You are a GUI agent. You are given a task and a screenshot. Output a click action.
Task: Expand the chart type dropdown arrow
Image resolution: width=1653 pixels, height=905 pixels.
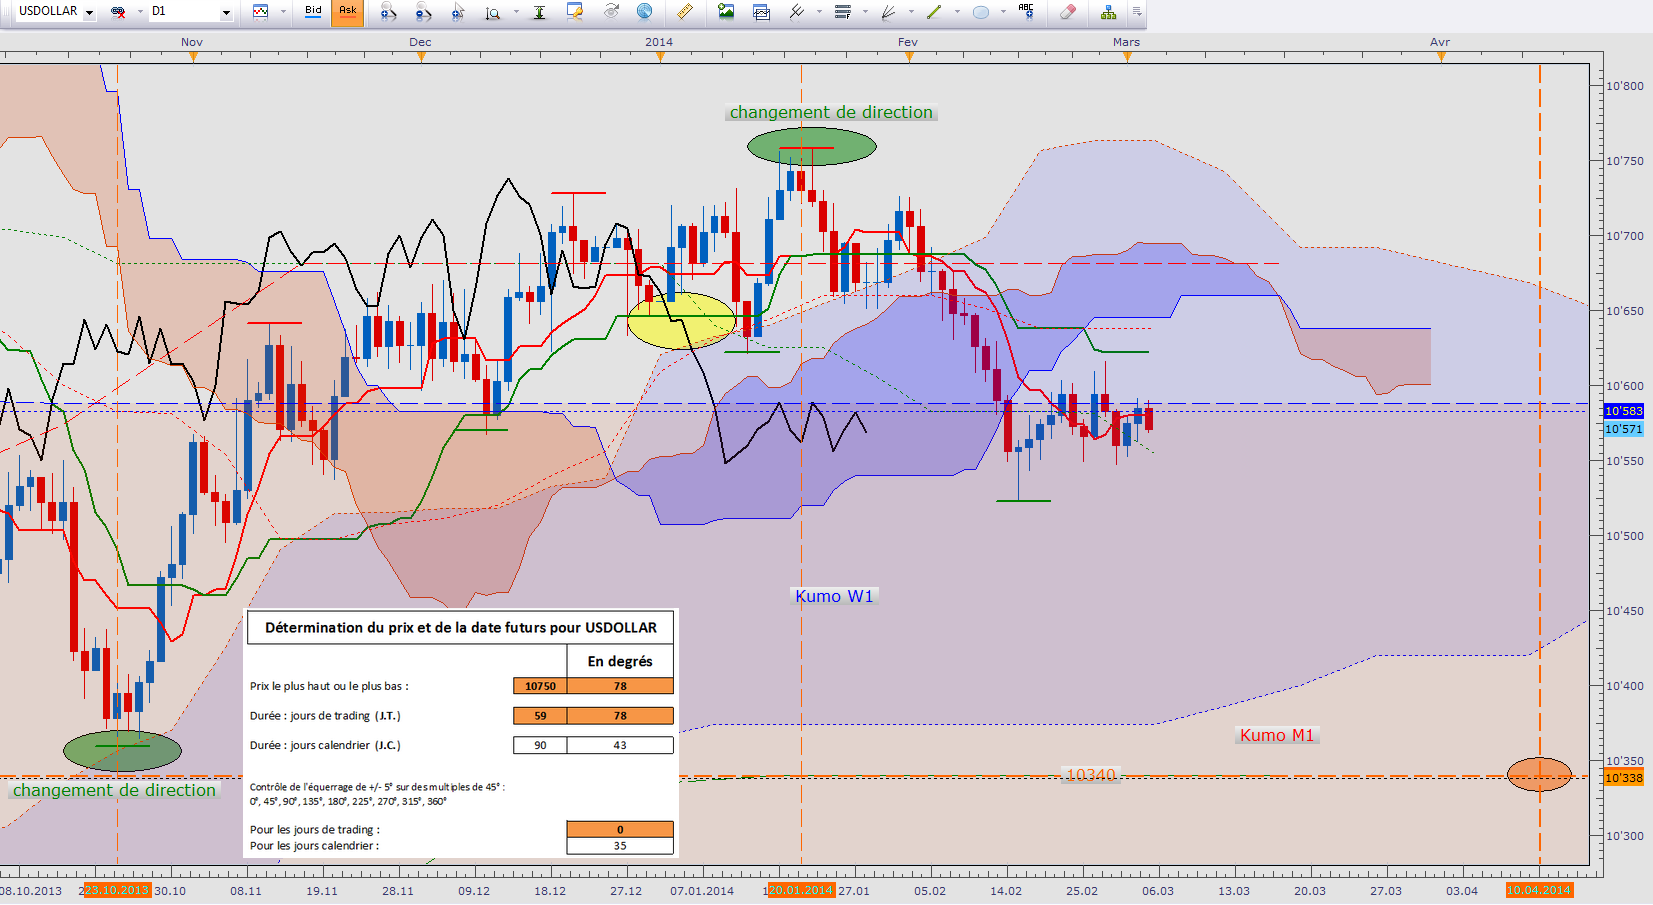point(283,12)
